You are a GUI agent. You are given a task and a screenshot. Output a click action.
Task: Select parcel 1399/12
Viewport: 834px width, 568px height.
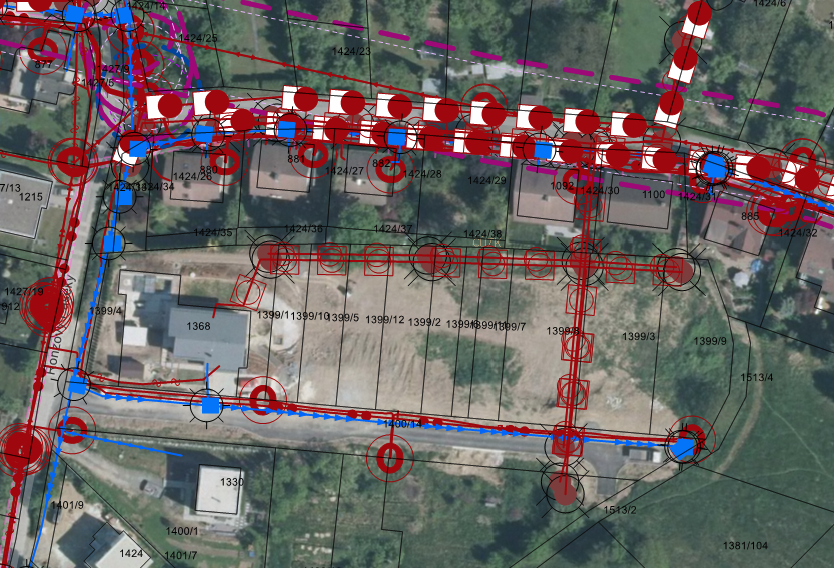point(385,320)
